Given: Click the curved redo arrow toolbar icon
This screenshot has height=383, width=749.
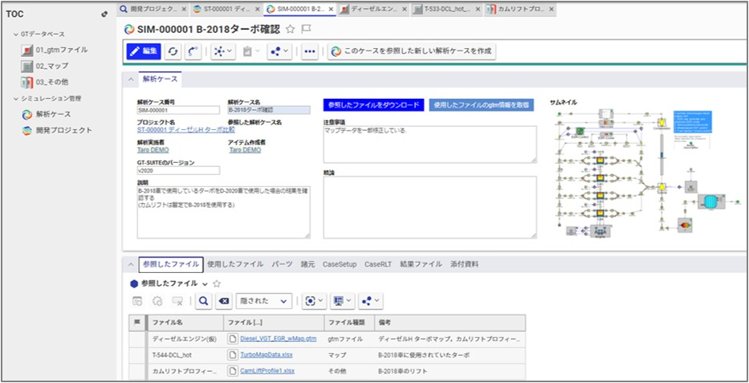Looking at the screenshot, I should [193, 52].
